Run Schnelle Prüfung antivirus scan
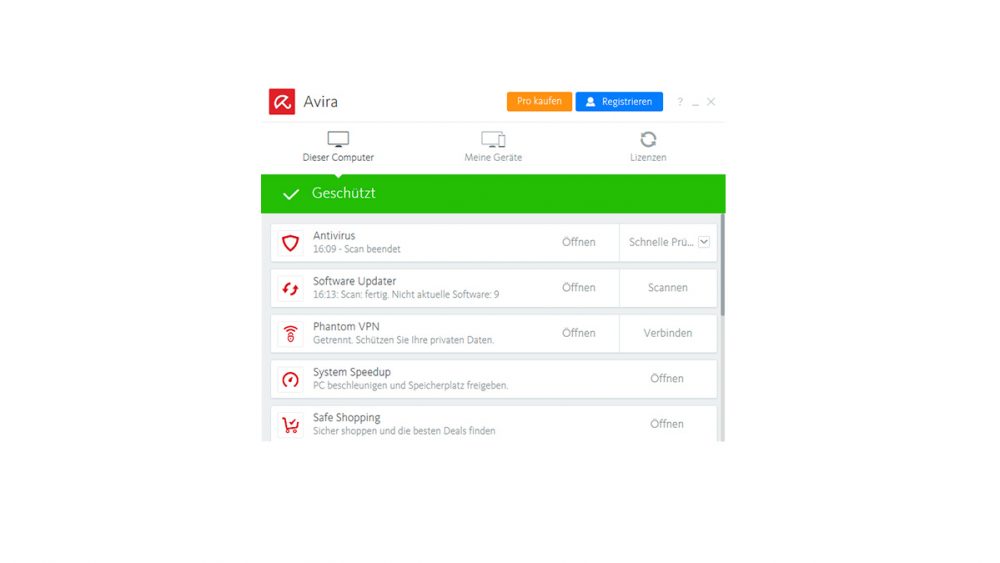The image size is (1000, 563). coord(661,242)
